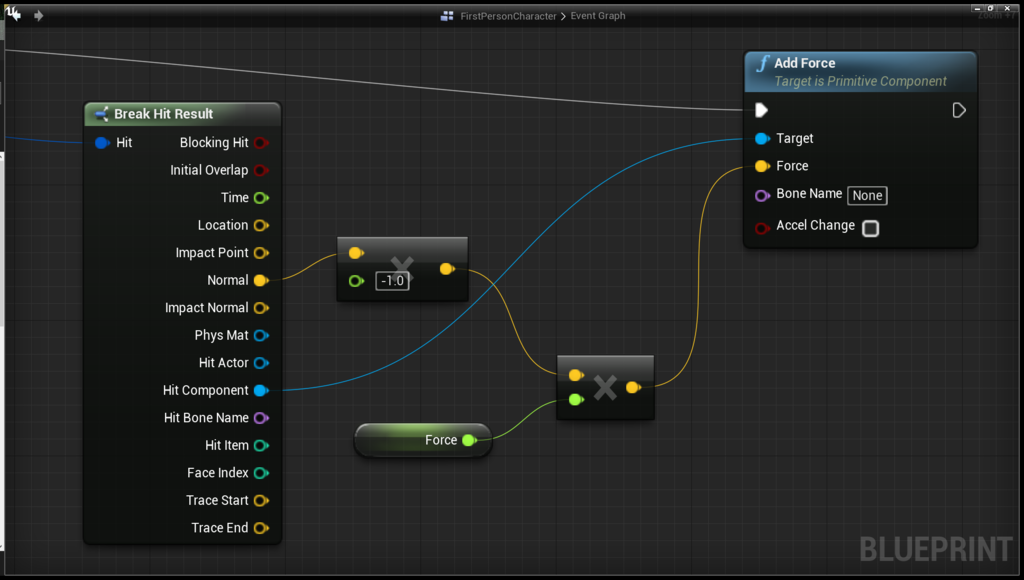This screenshot has width=1024, height=580.
Task: Click the Bone Name None input field
Action: [867, 195]
